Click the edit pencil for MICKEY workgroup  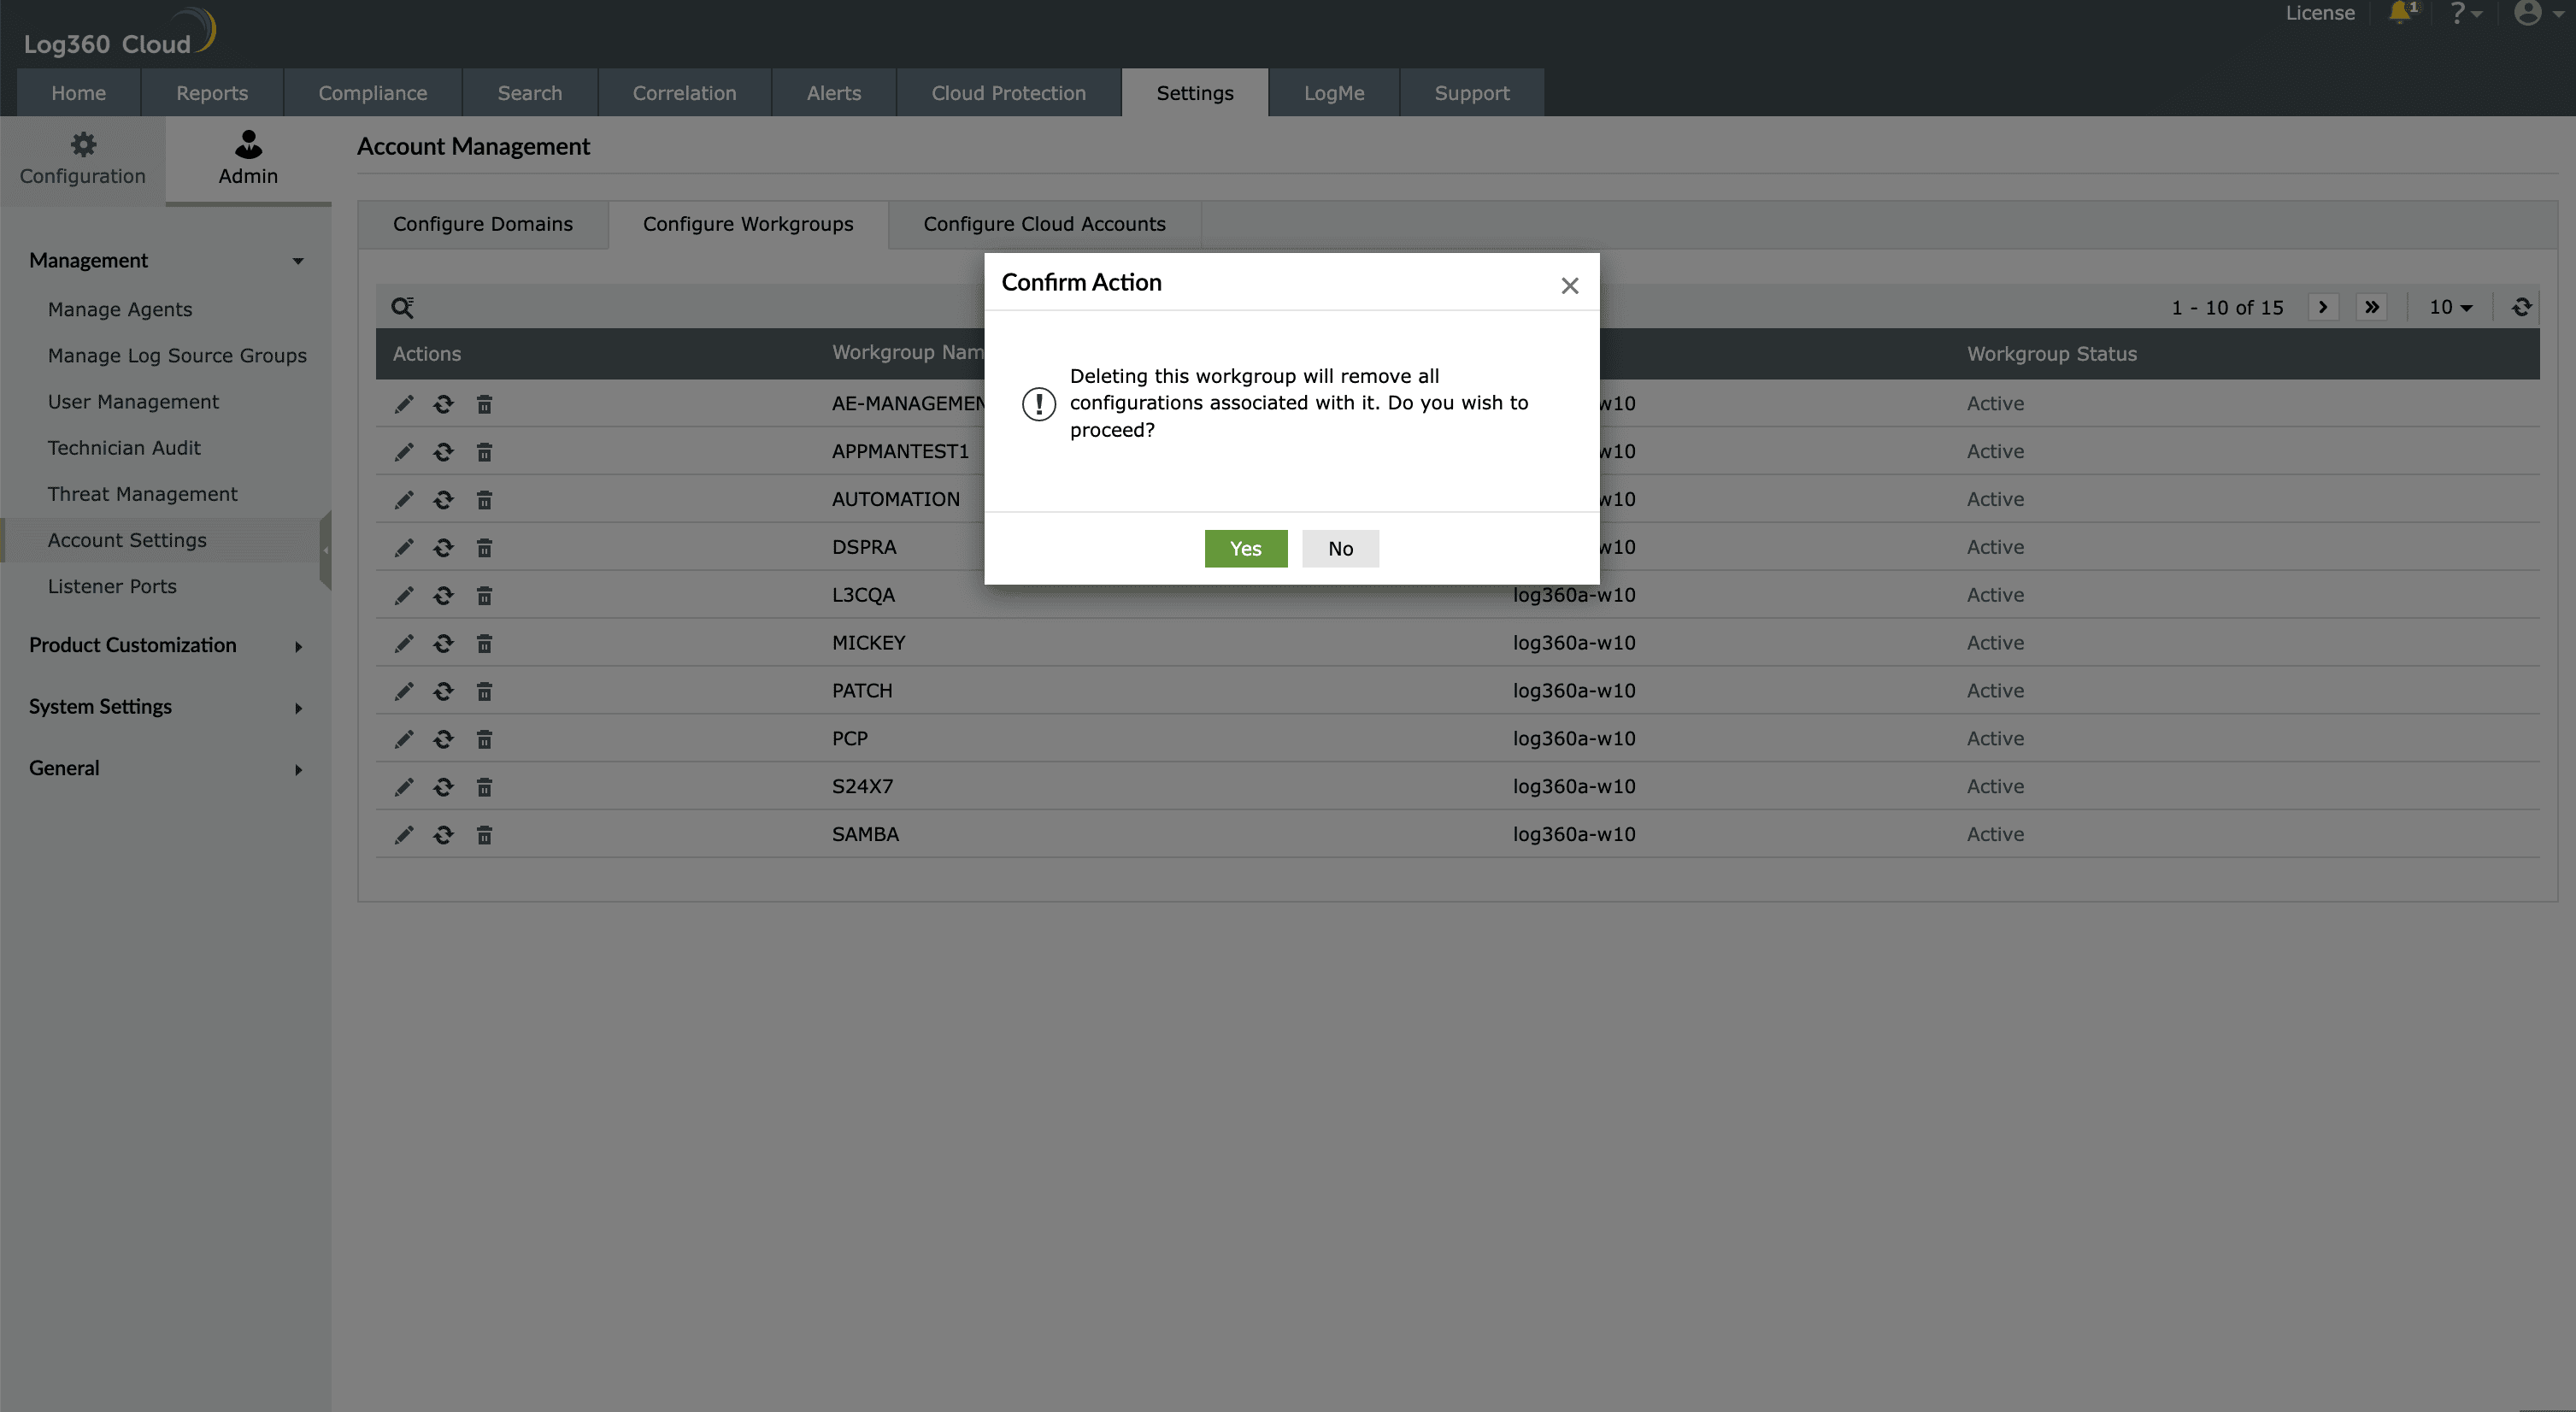[403, 643]
